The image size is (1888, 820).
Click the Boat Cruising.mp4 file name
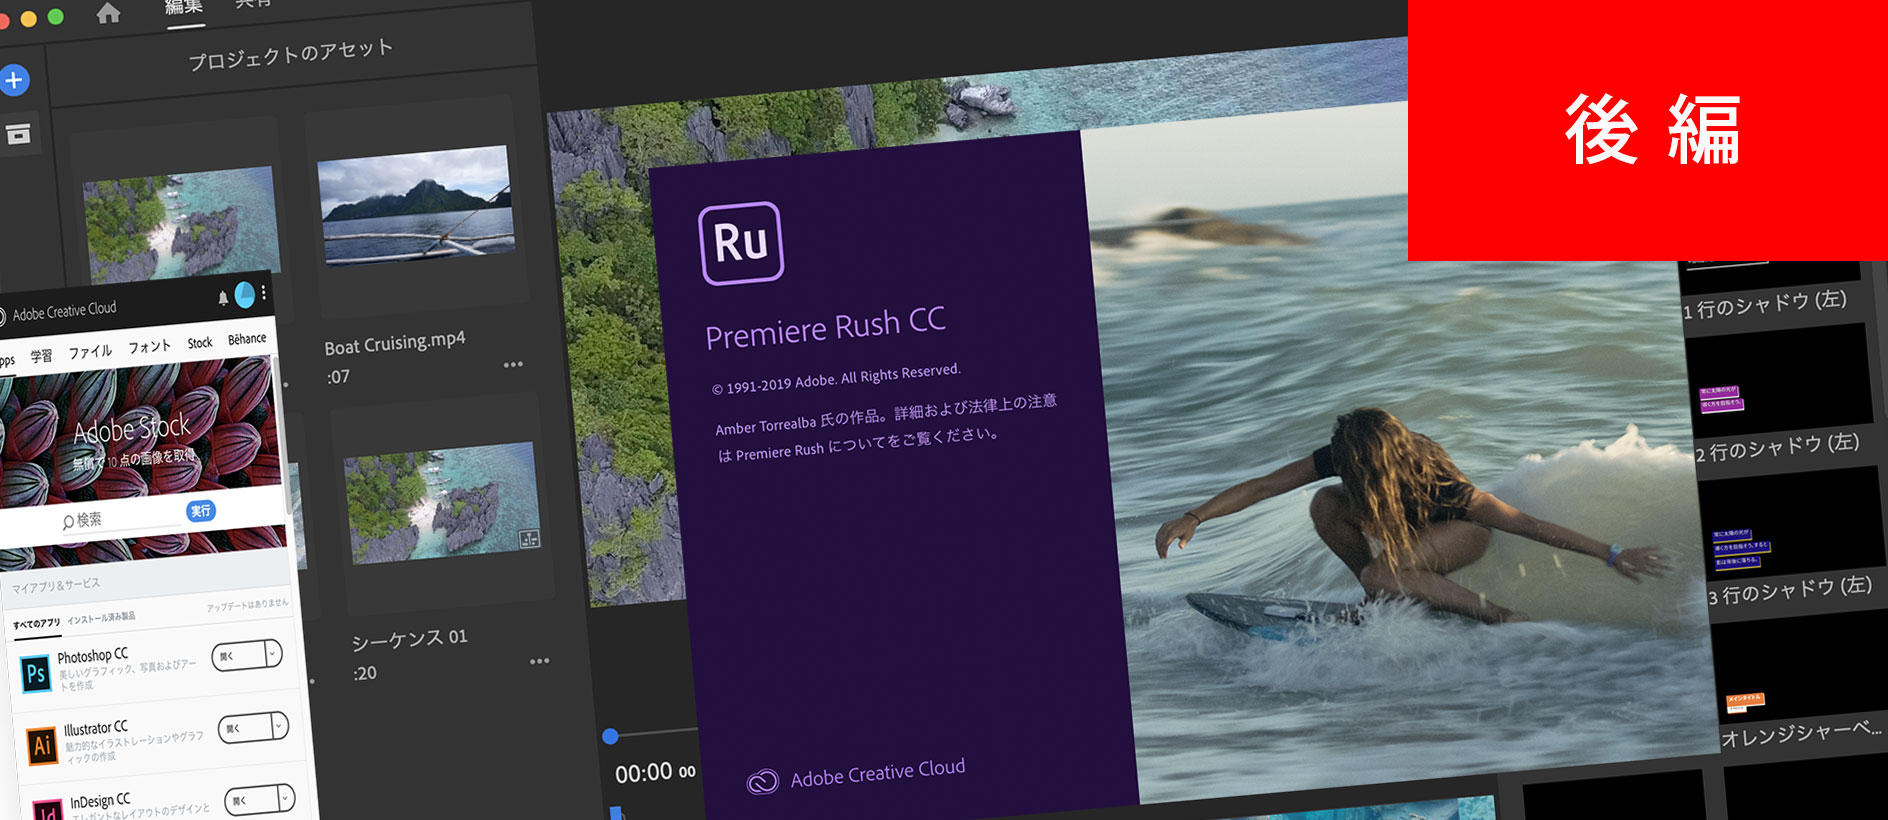395,342
